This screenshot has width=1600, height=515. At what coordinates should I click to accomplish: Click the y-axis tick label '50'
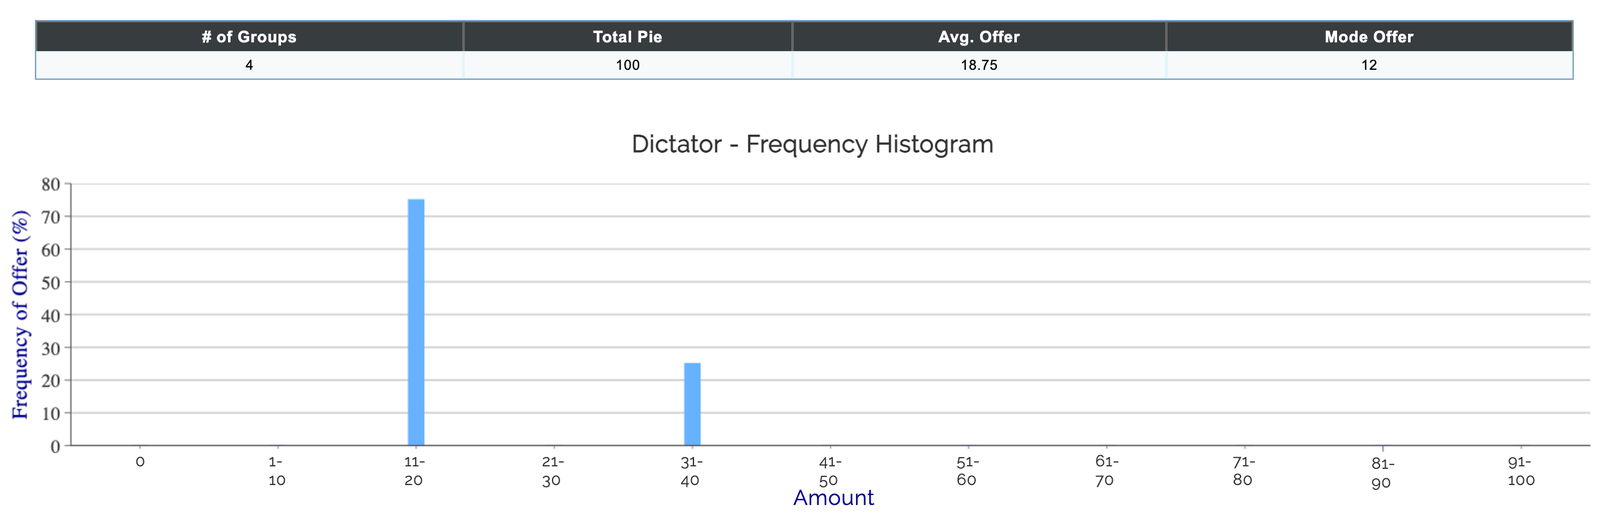(x=51, y=282)
